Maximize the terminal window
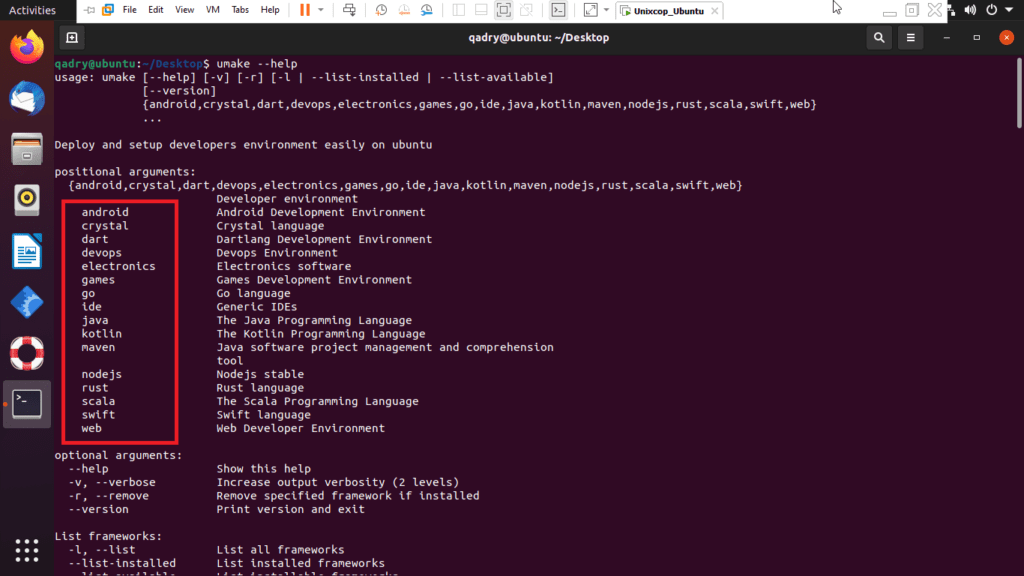 [976, 38]
